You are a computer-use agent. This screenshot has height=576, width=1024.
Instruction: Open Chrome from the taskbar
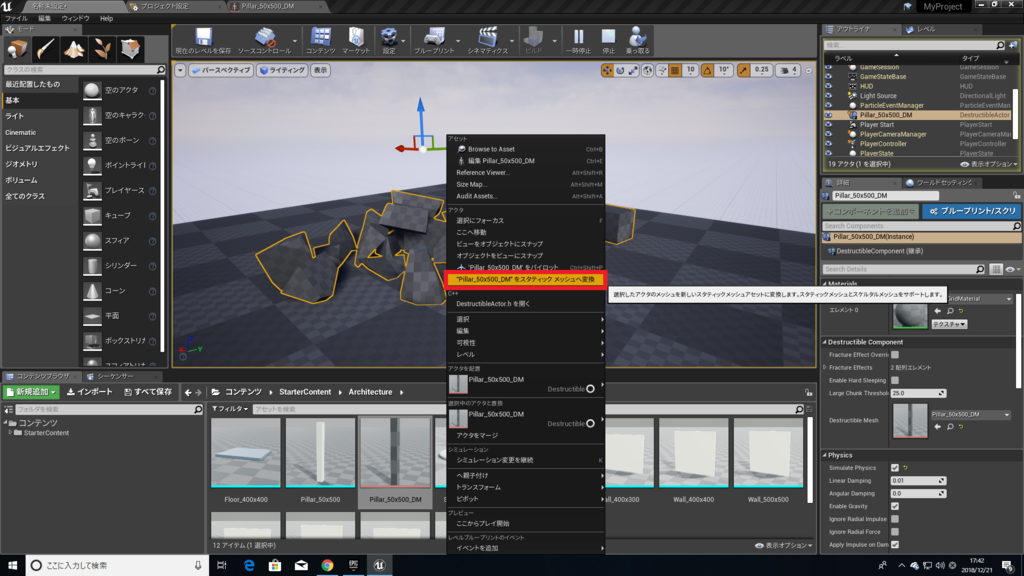tap(327, 565)
